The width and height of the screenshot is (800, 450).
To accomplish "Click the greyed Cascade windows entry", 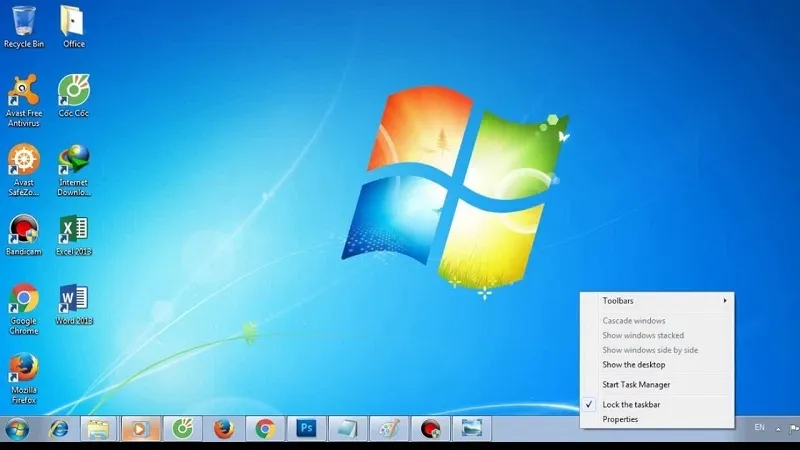I will [657, 321].
